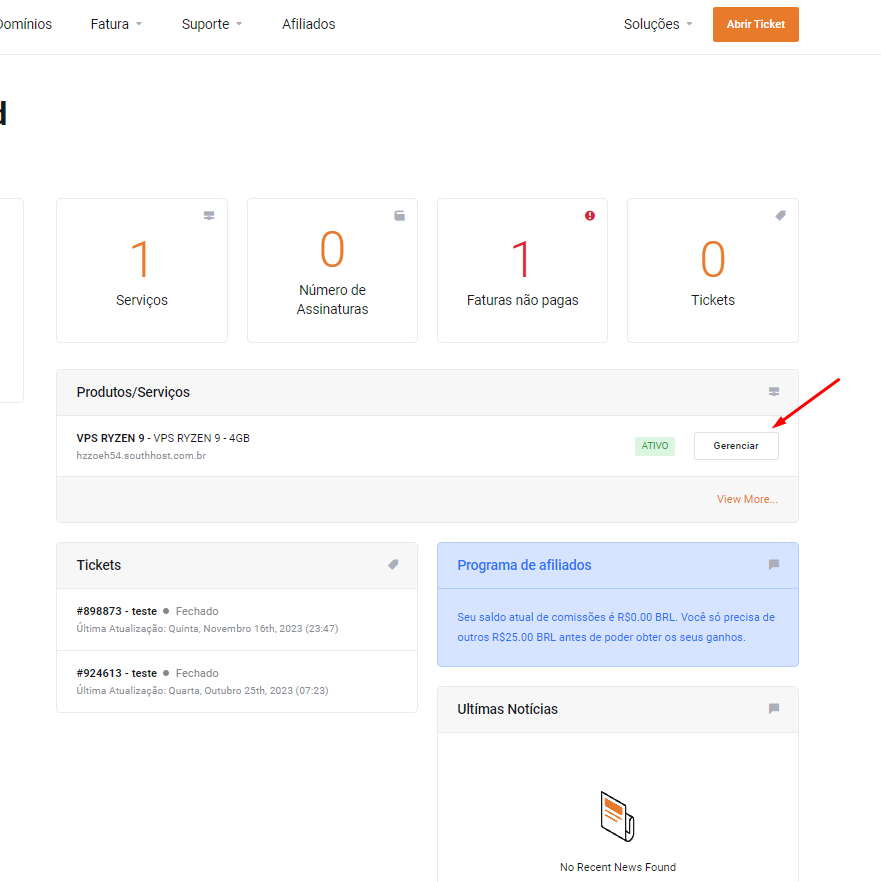Click the tag icon in Tickets card
881x882 pixels.
point(780,215)
